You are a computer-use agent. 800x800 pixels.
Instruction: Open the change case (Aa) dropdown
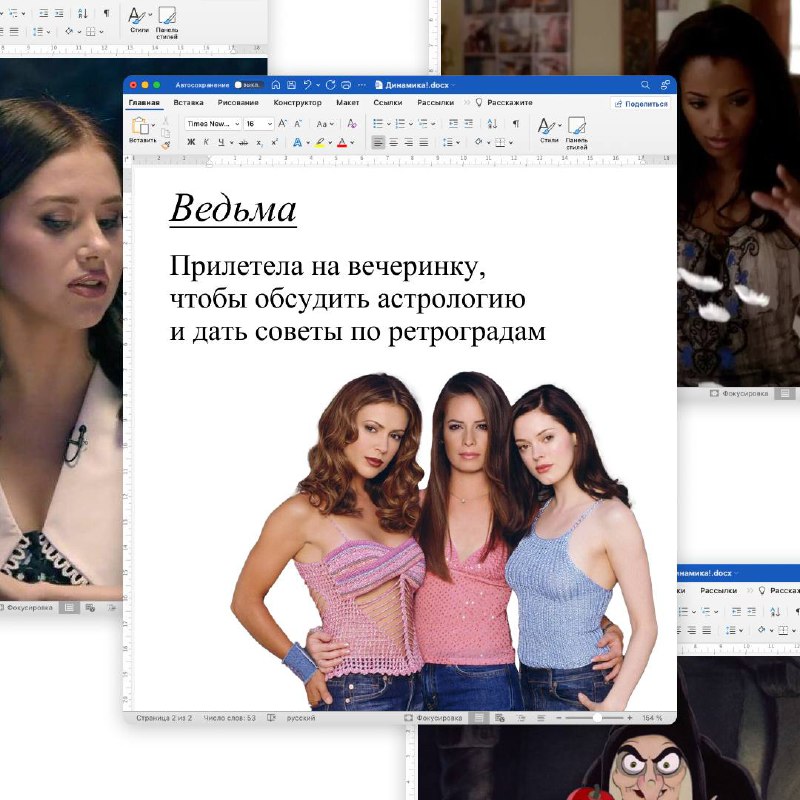click(325, 124)
